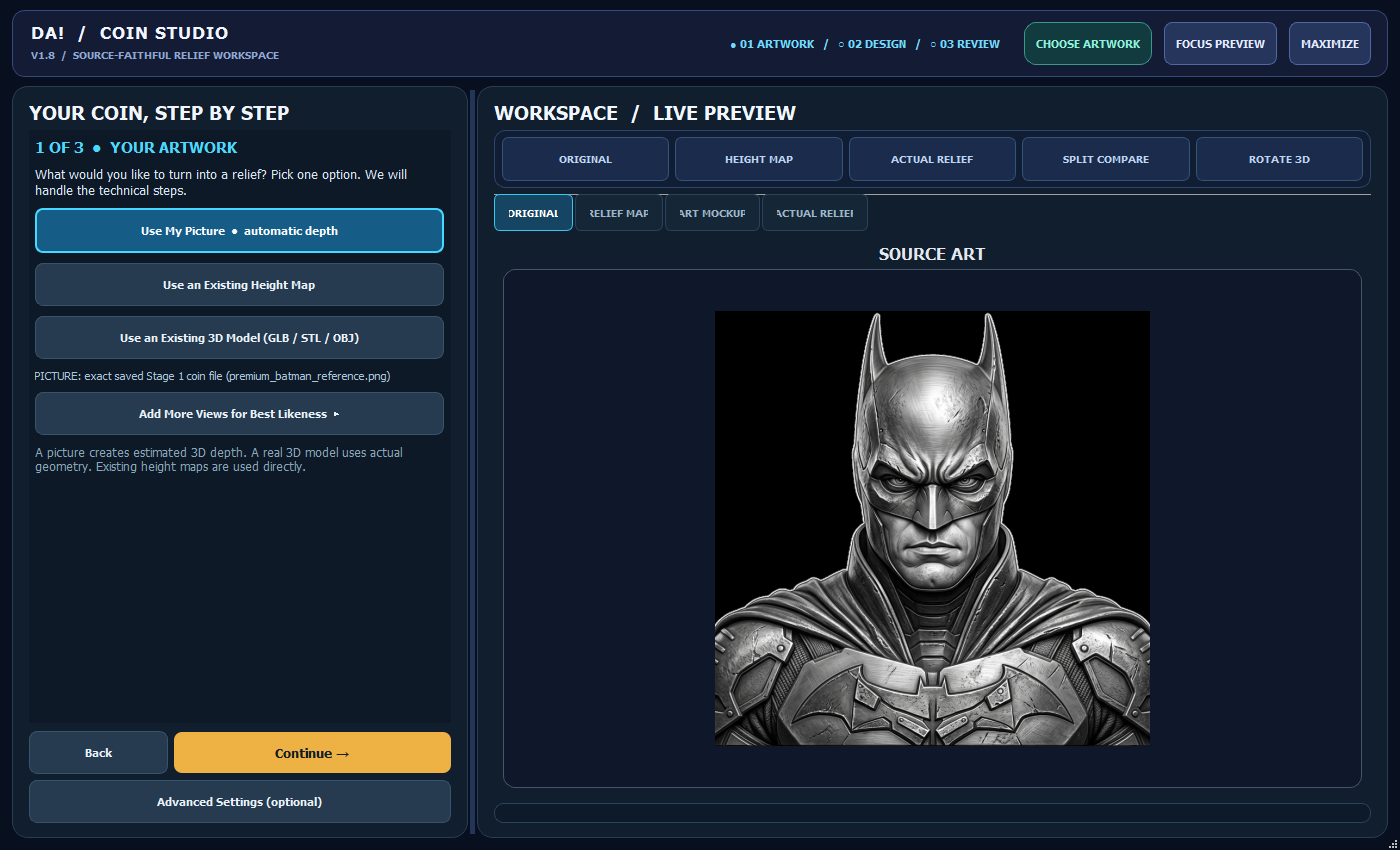Go Back to previous step
The image size is (1400, 850).
coord(98,753)
